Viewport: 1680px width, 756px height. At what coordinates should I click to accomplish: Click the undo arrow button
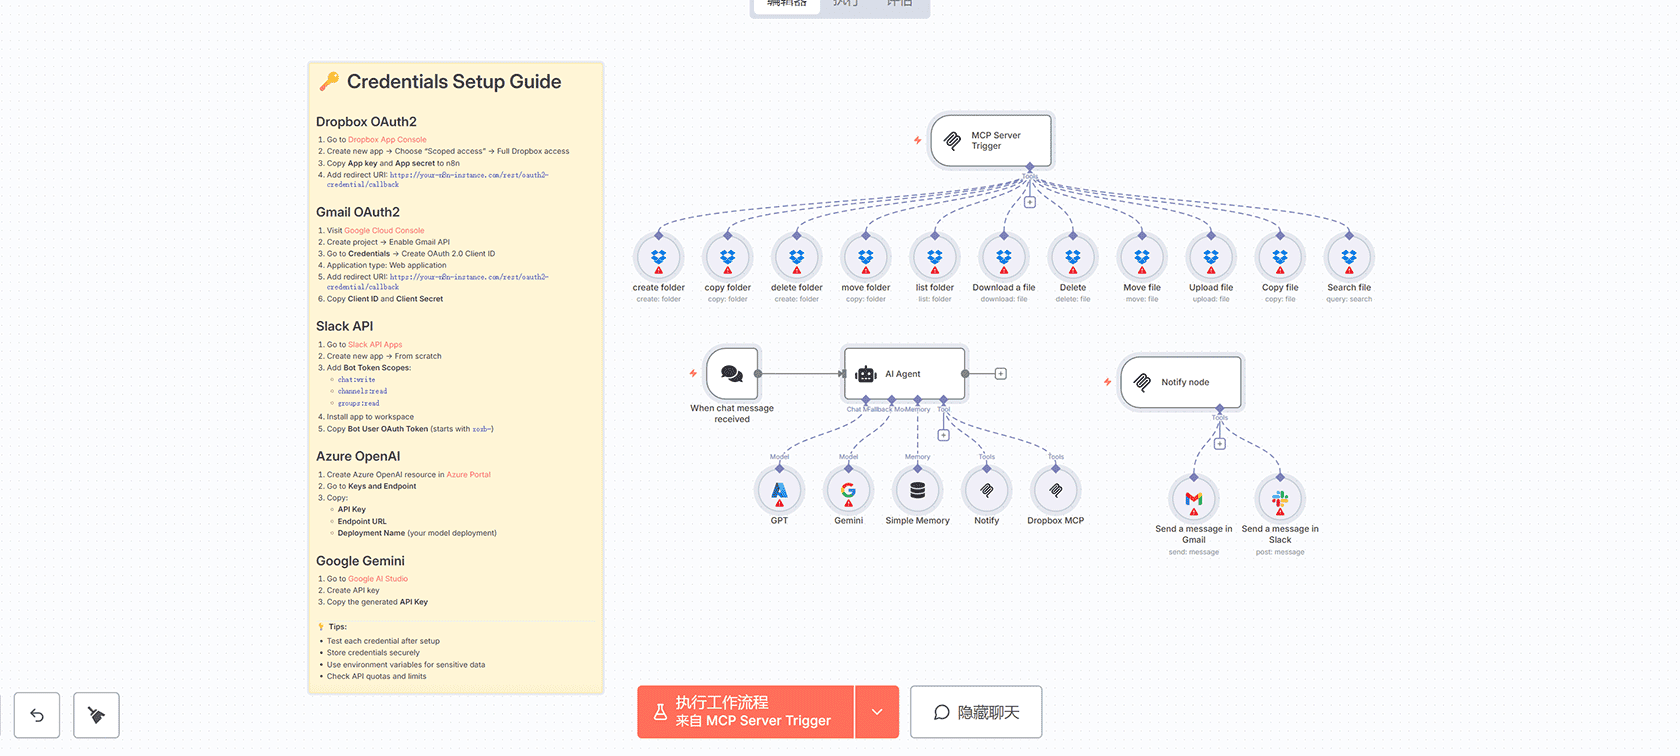pos(37,715)
